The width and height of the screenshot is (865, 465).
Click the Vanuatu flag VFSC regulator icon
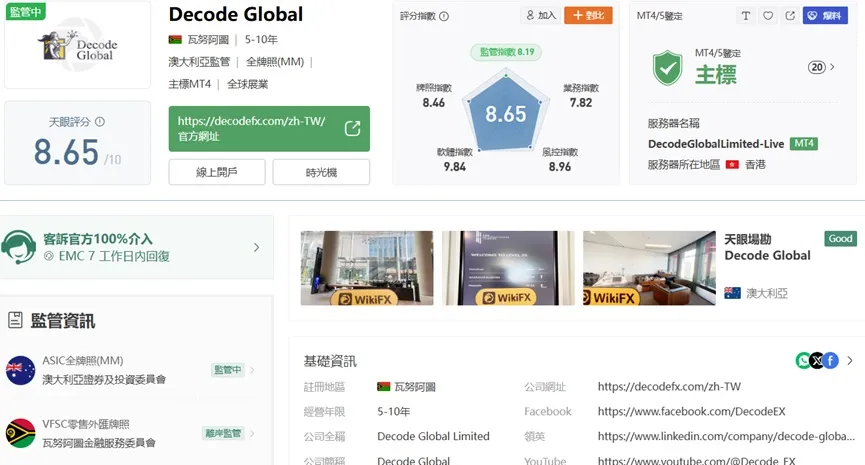click(x=20, y=434)
